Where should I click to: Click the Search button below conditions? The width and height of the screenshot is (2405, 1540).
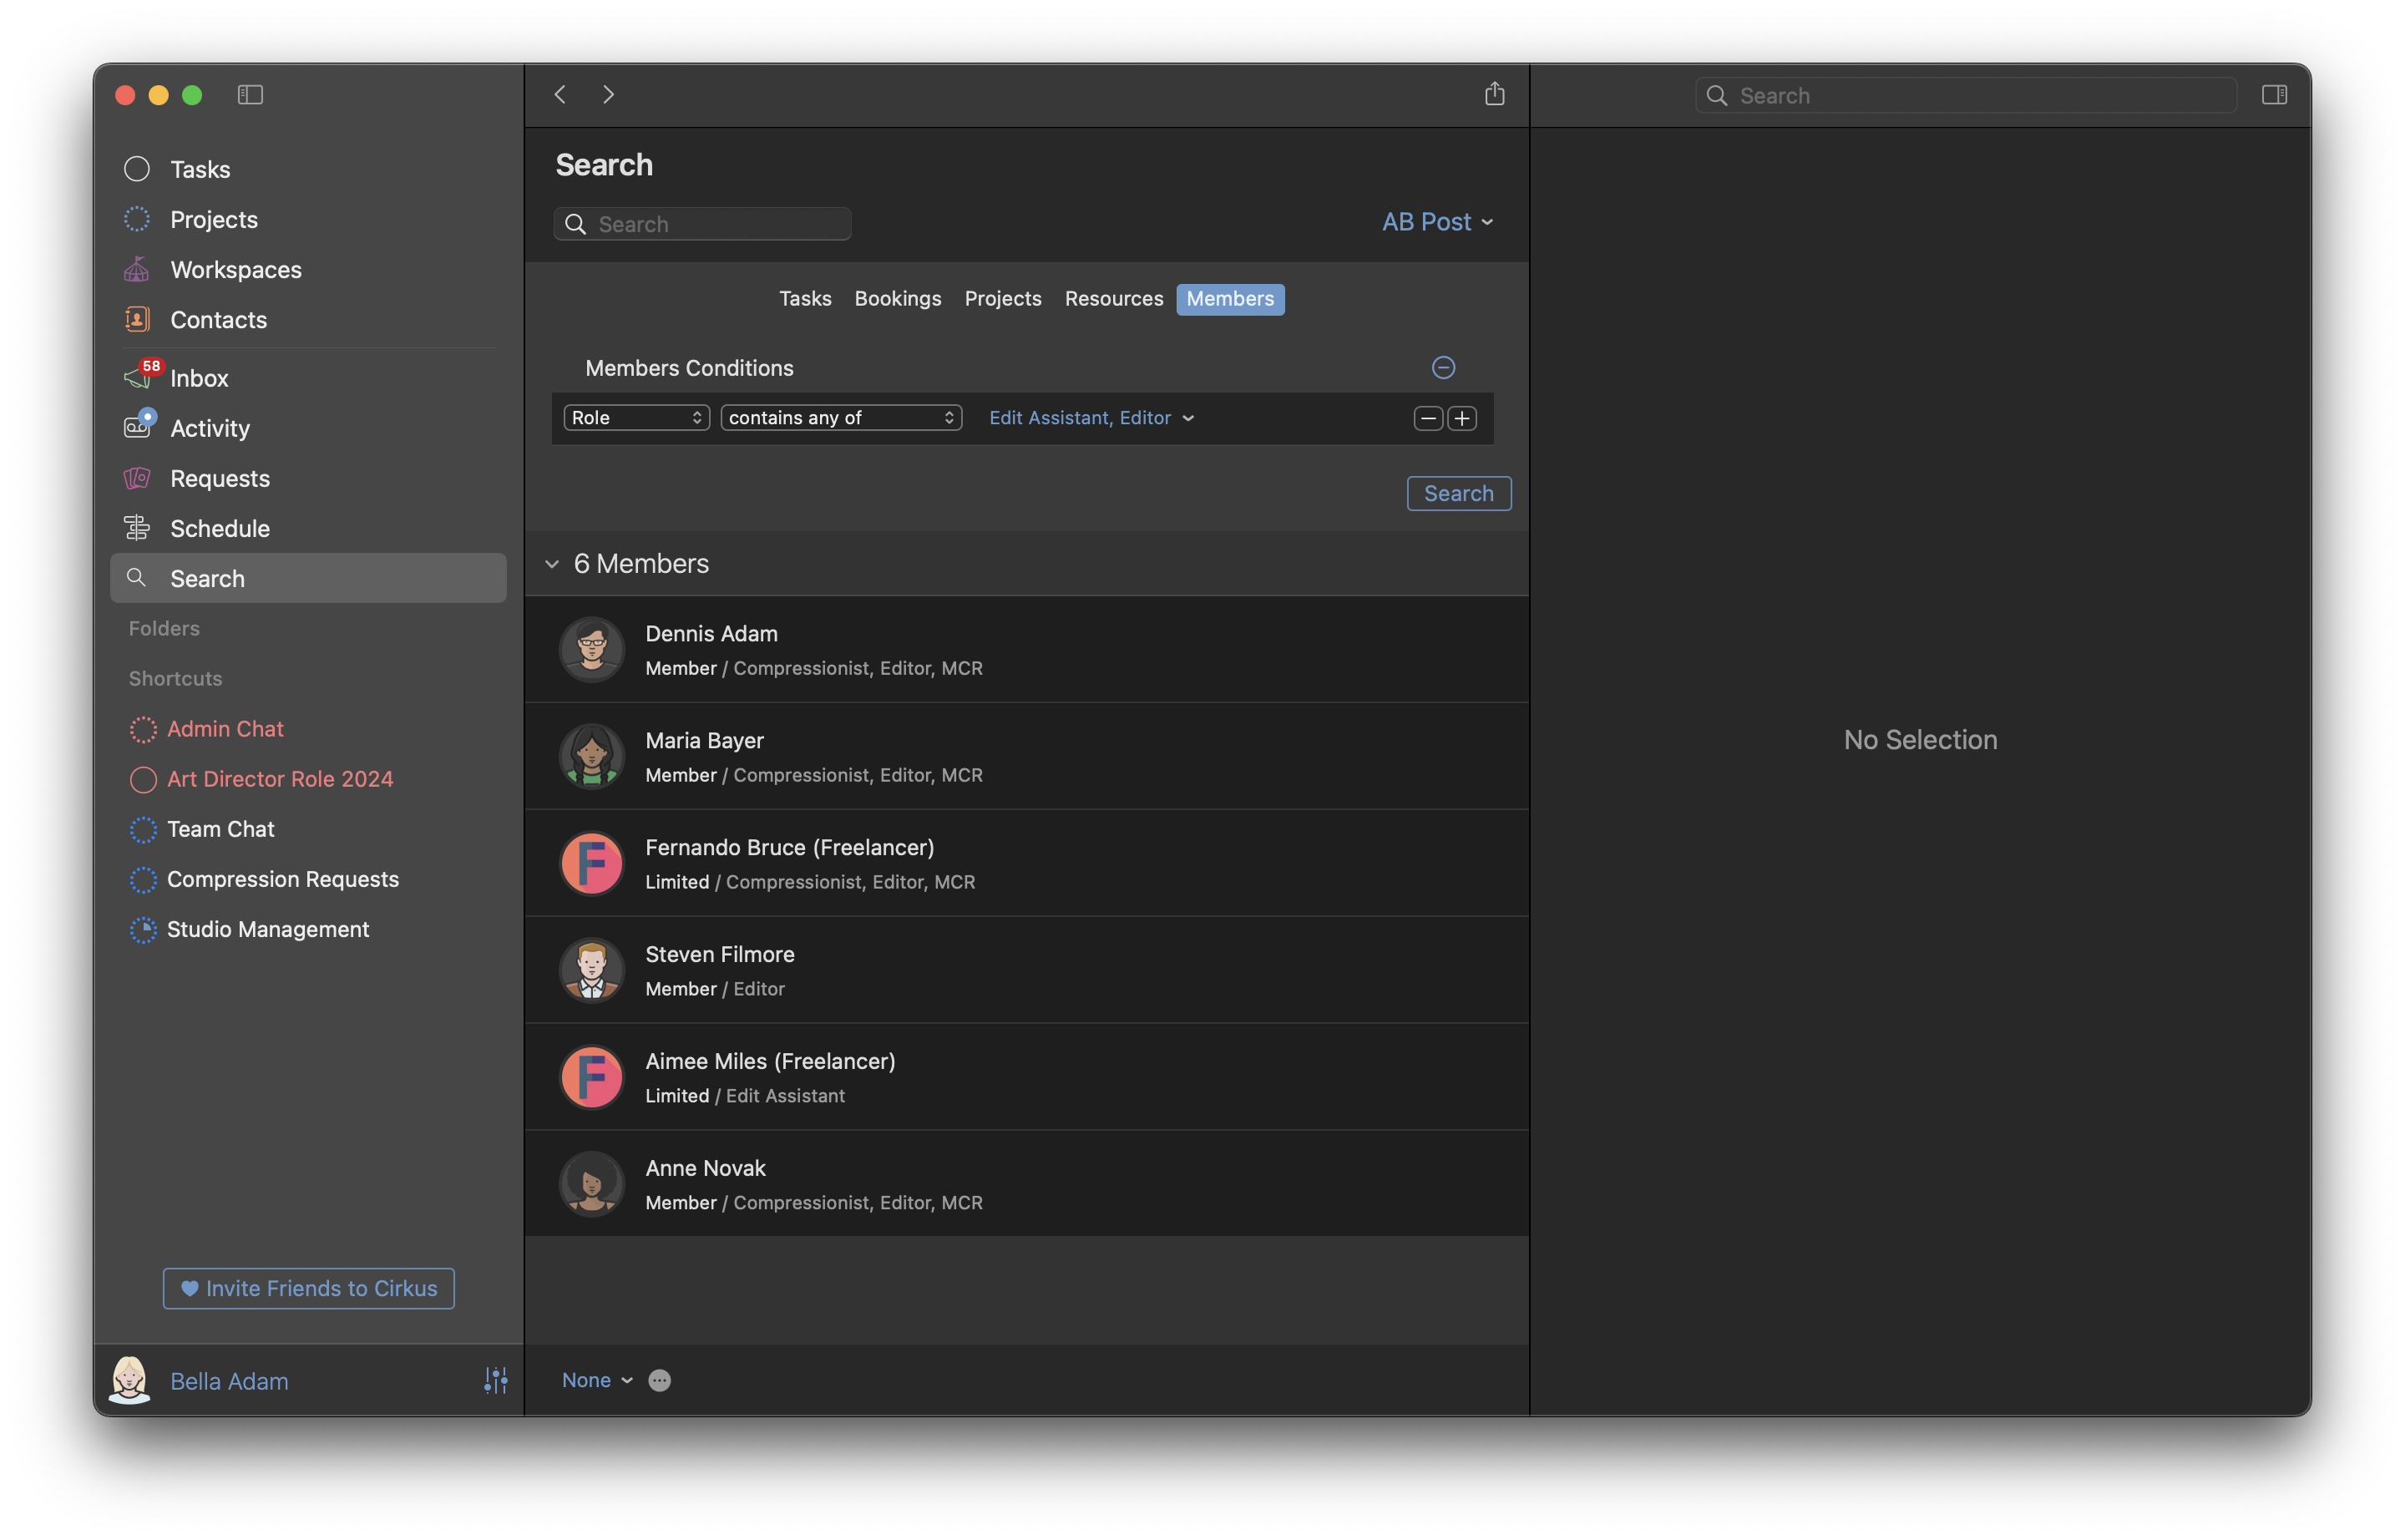click(x=1458, y=493)
